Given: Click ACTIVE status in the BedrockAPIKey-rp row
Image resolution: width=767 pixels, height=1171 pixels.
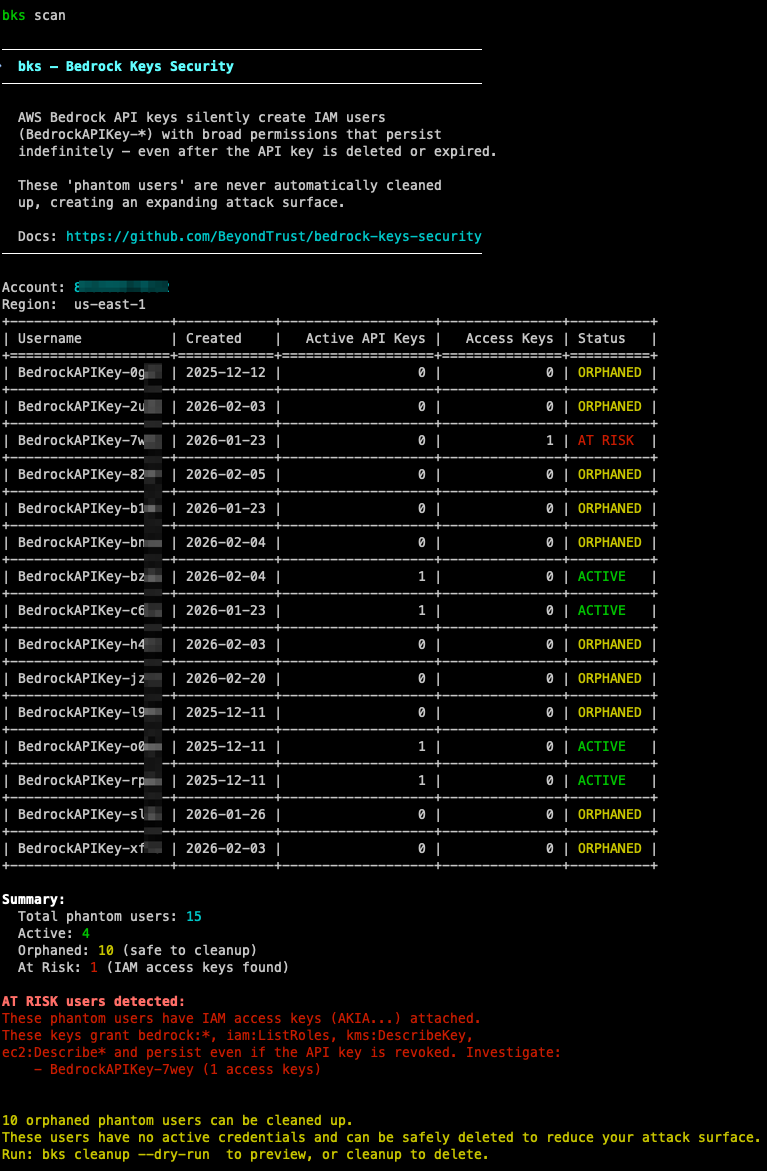Looking at the screenshot, I should [x=601, y=780].
